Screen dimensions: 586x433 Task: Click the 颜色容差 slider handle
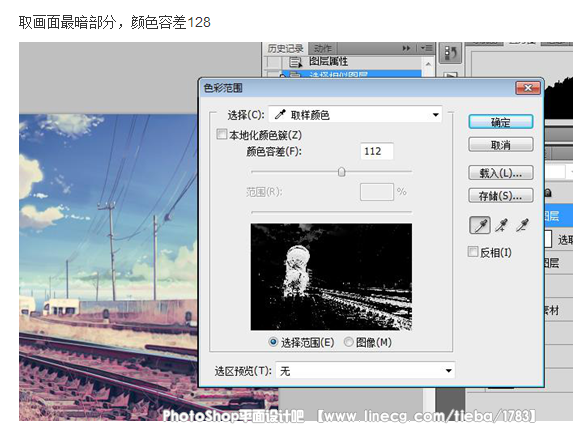pos(341,172)
